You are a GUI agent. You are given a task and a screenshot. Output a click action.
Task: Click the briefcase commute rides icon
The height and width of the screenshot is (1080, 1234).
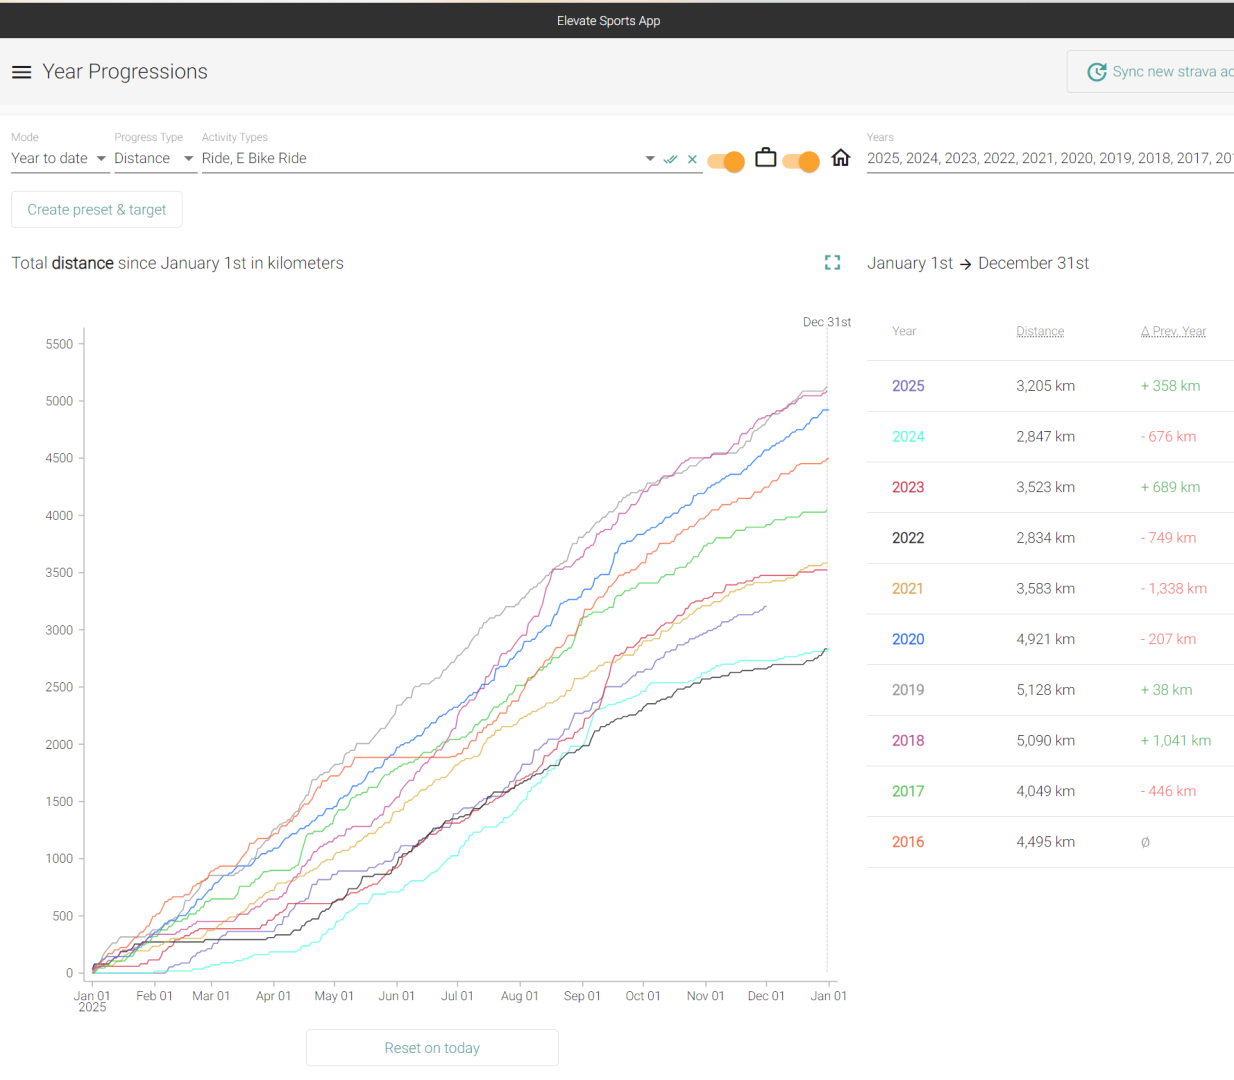pyautogui.click(x=765, y=158)
